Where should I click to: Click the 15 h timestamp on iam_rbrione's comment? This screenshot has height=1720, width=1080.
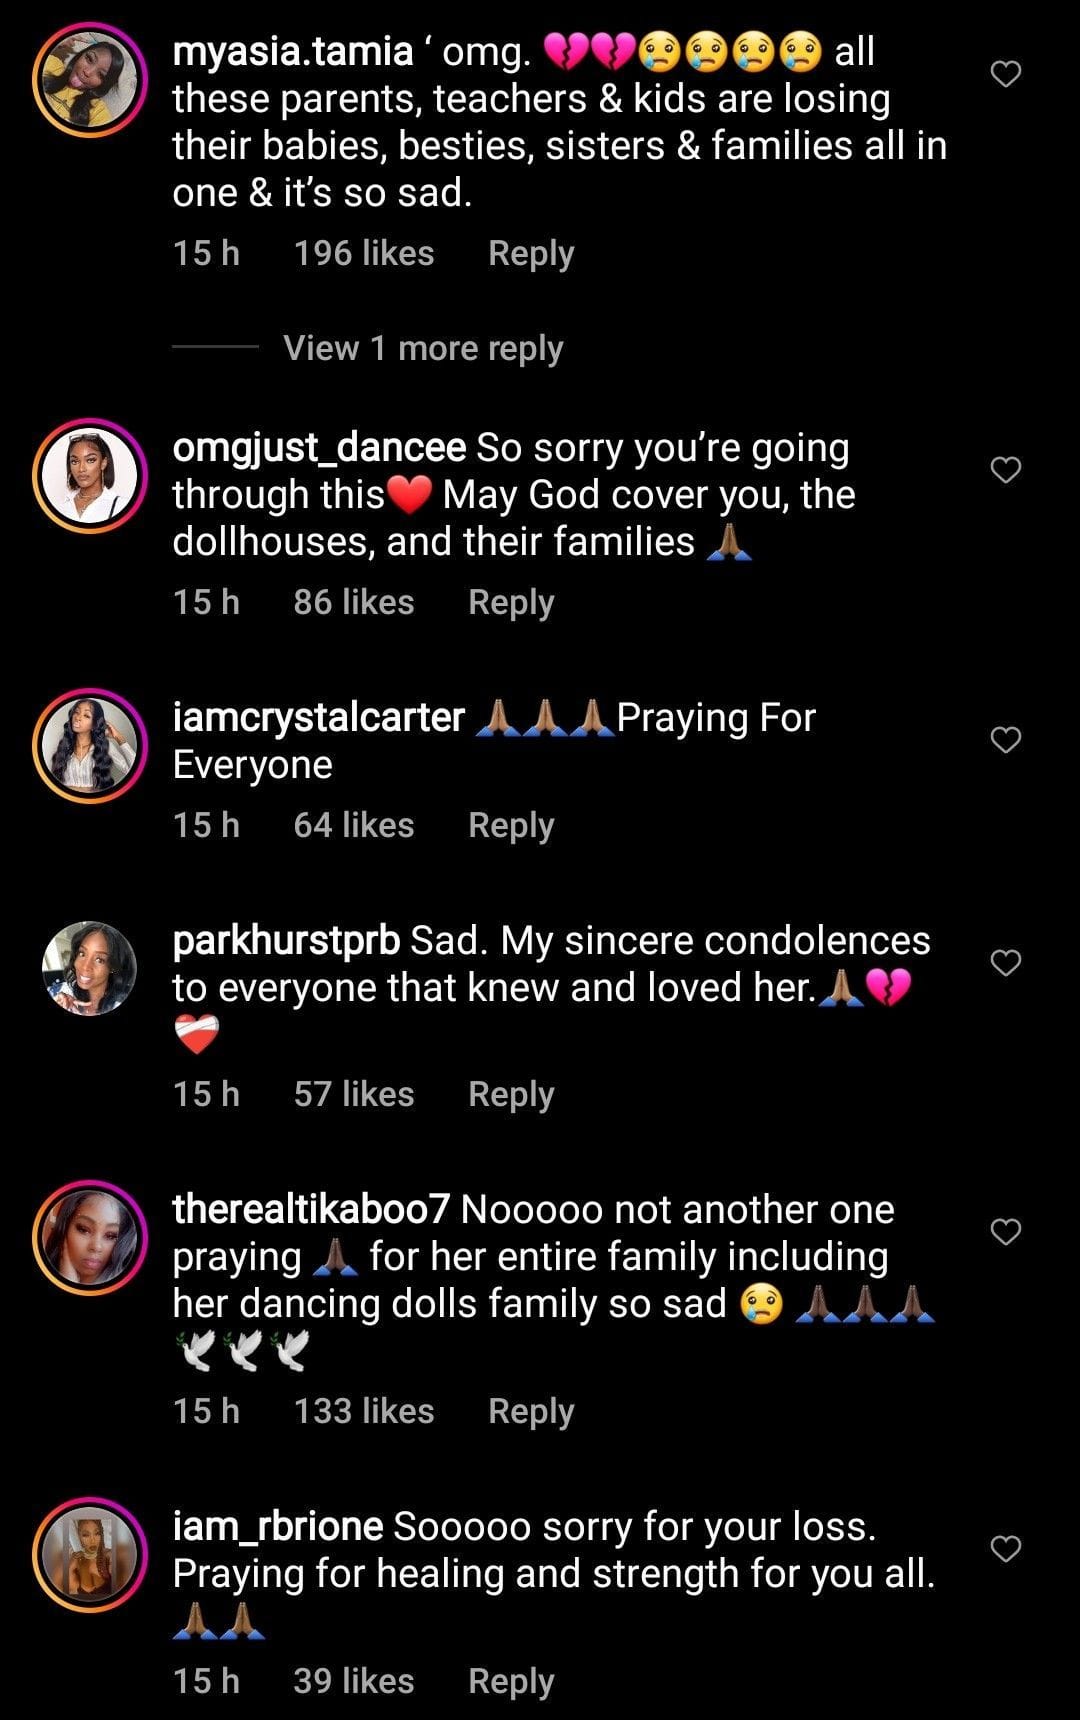pyautogui.click(x=205, y=1680)
